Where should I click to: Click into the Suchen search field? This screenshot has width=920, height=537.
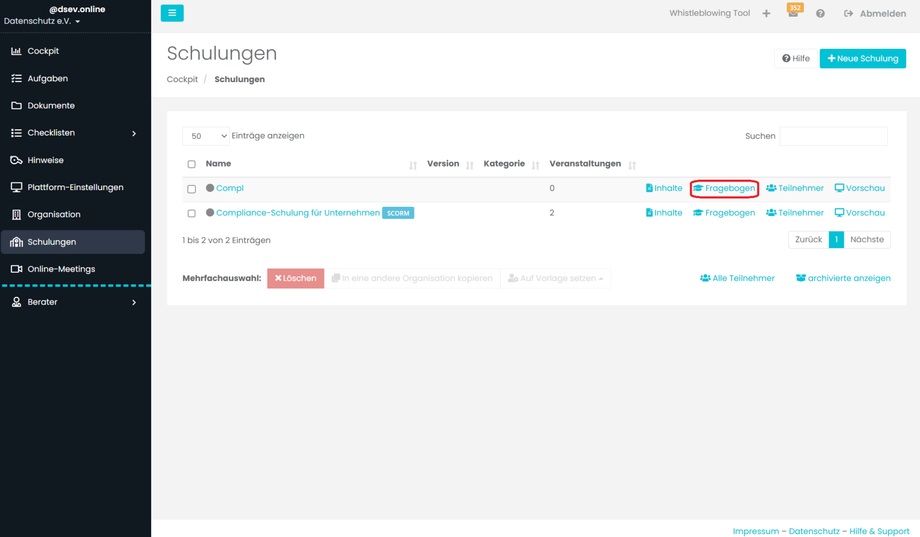pos(833,136)
